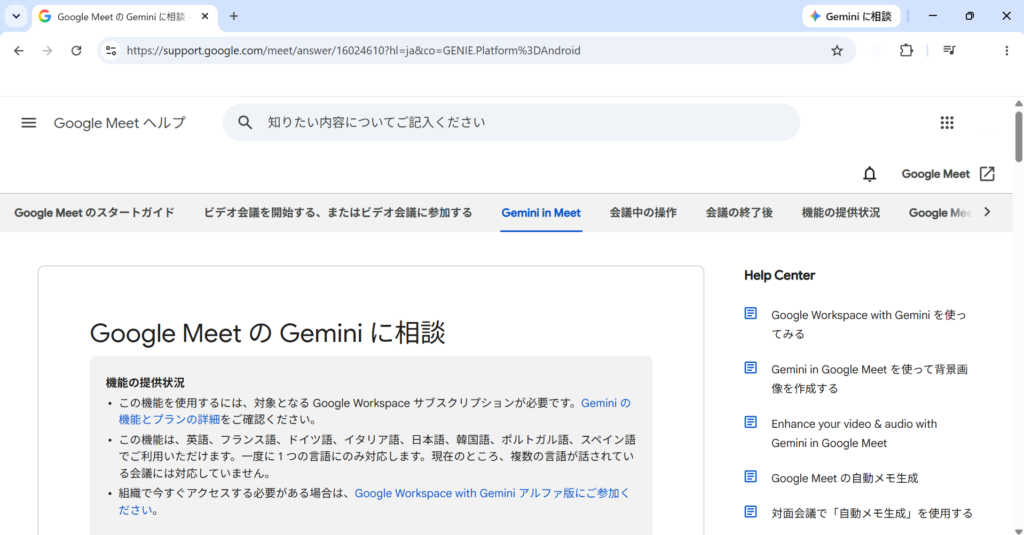Open 背景画像を作成する article link
Viewport: 1024px width, 535px height.
(x=869, y=378)
